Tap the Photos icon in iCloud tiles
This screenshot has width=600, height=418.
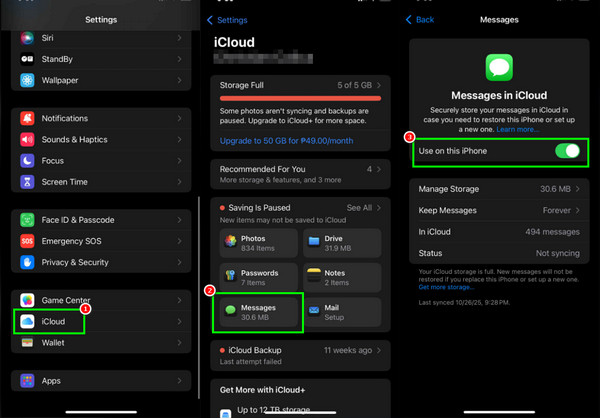pyautogui.click(x=230, y=241)
